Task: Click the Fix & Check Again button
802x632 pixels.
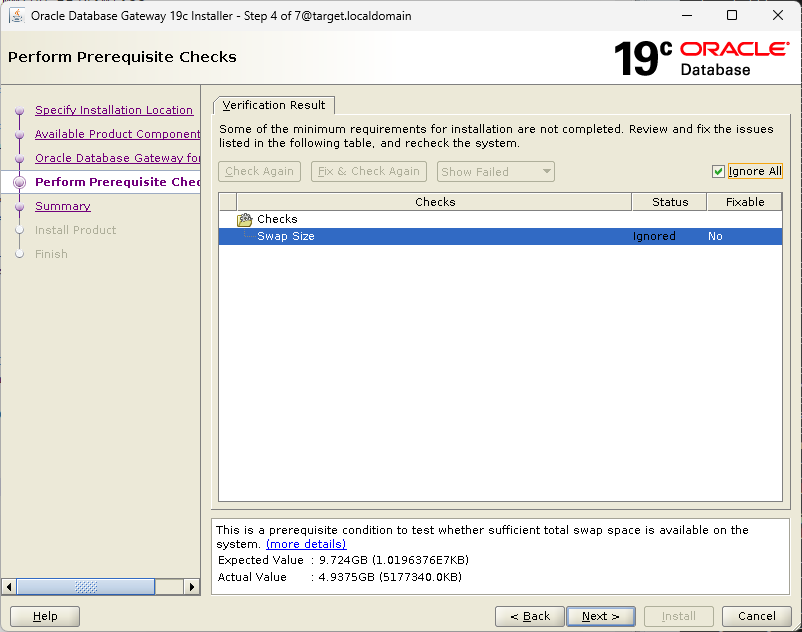Action: point(369,171)
